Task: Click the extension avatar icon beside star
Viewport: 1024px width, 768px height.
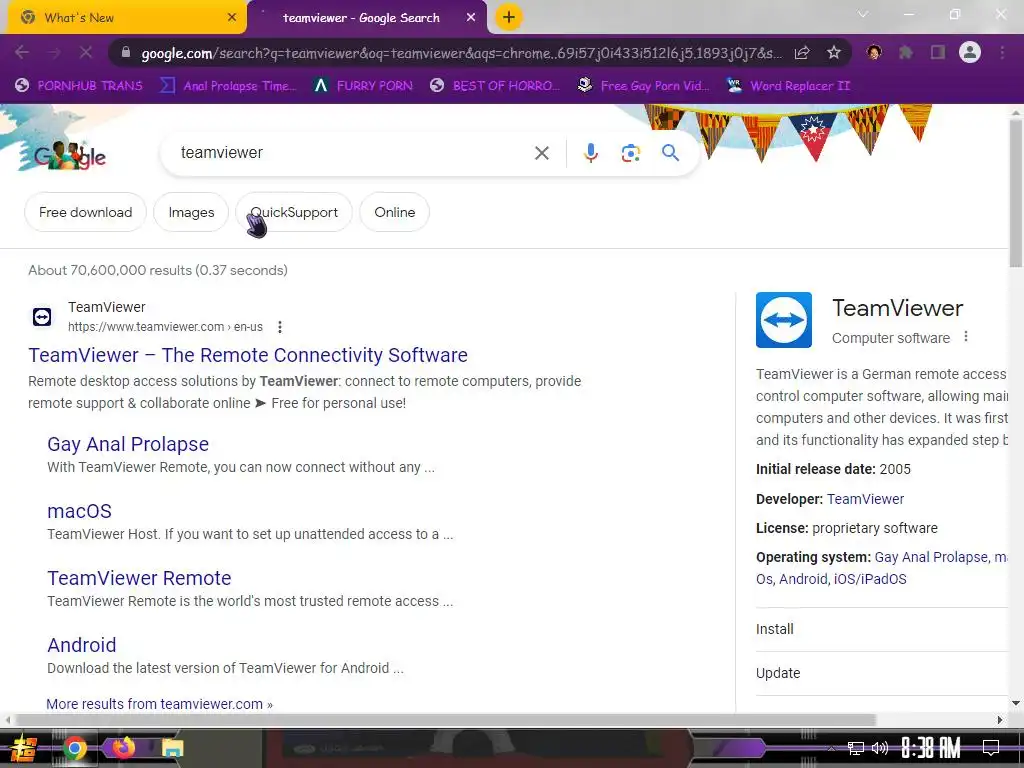Action: 874,52
